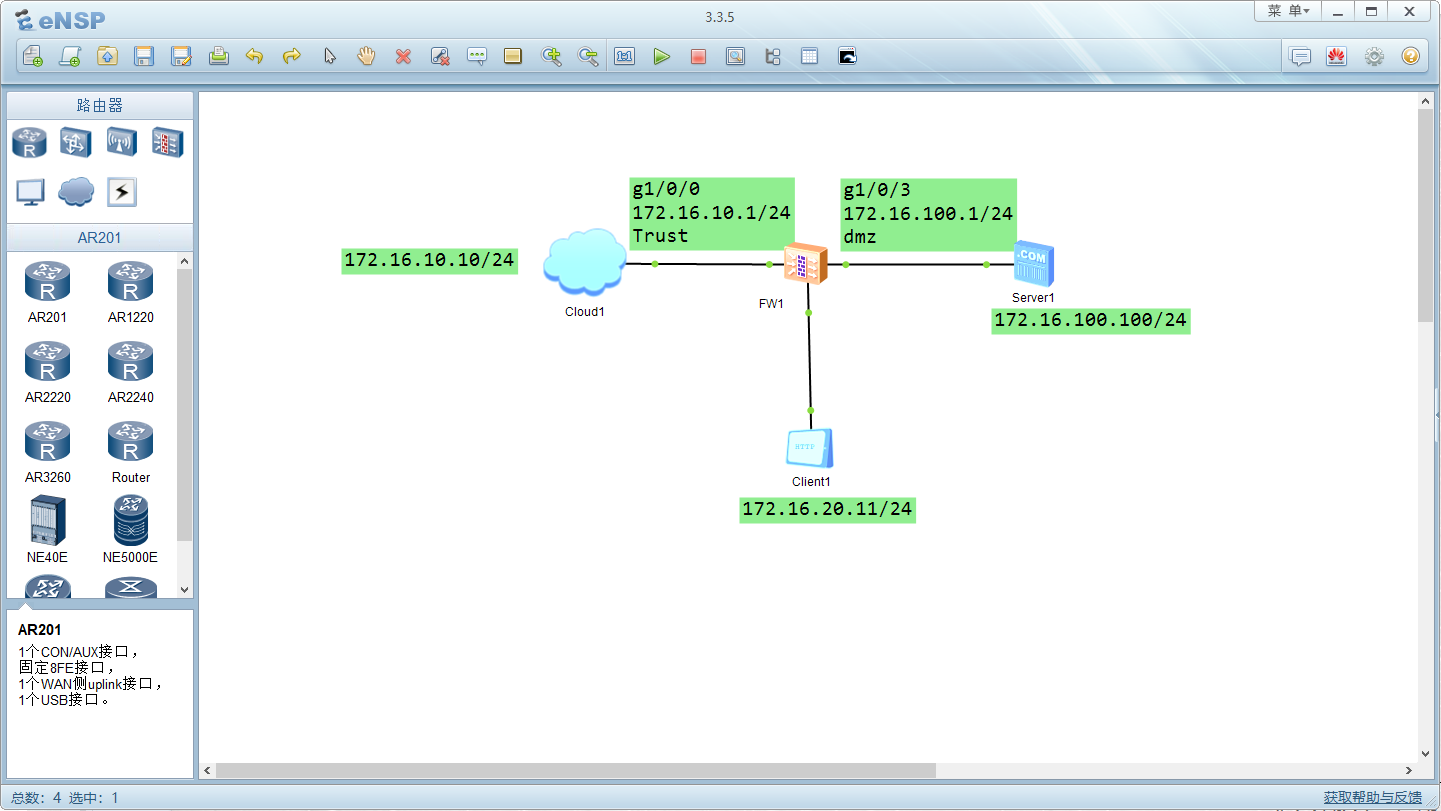Select the PC terminal device category
Image resolution: width=1441 pixels, height=811 pixels.
click(x=30, y=192)
